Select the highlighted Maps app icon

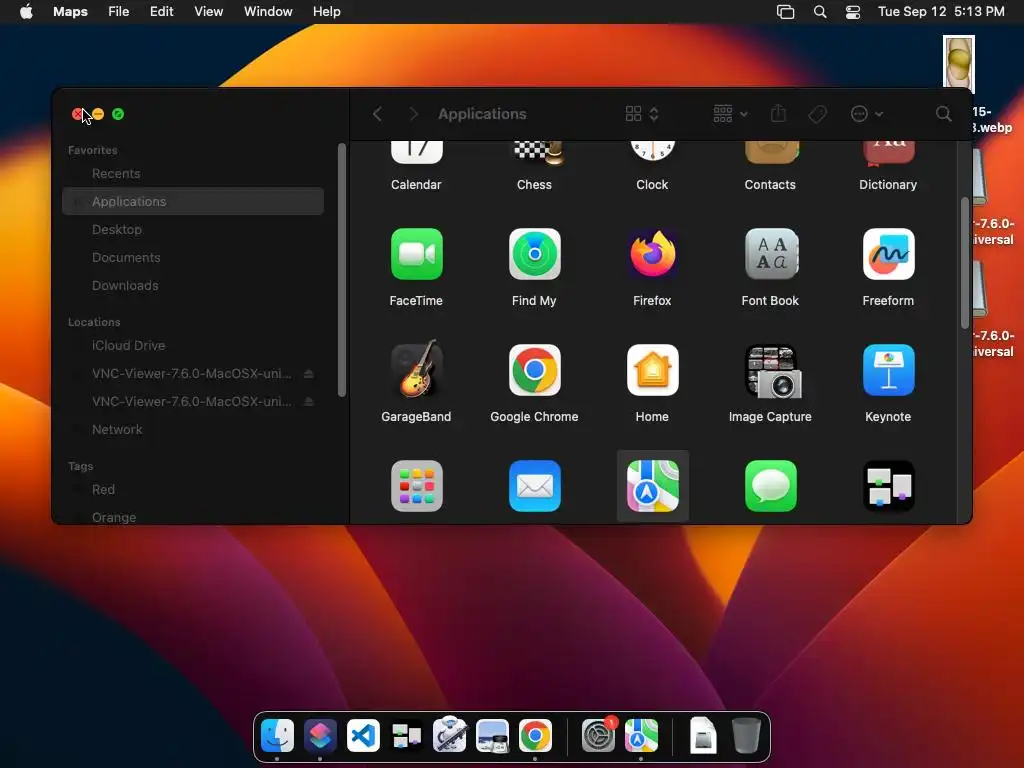click(652, 486)
